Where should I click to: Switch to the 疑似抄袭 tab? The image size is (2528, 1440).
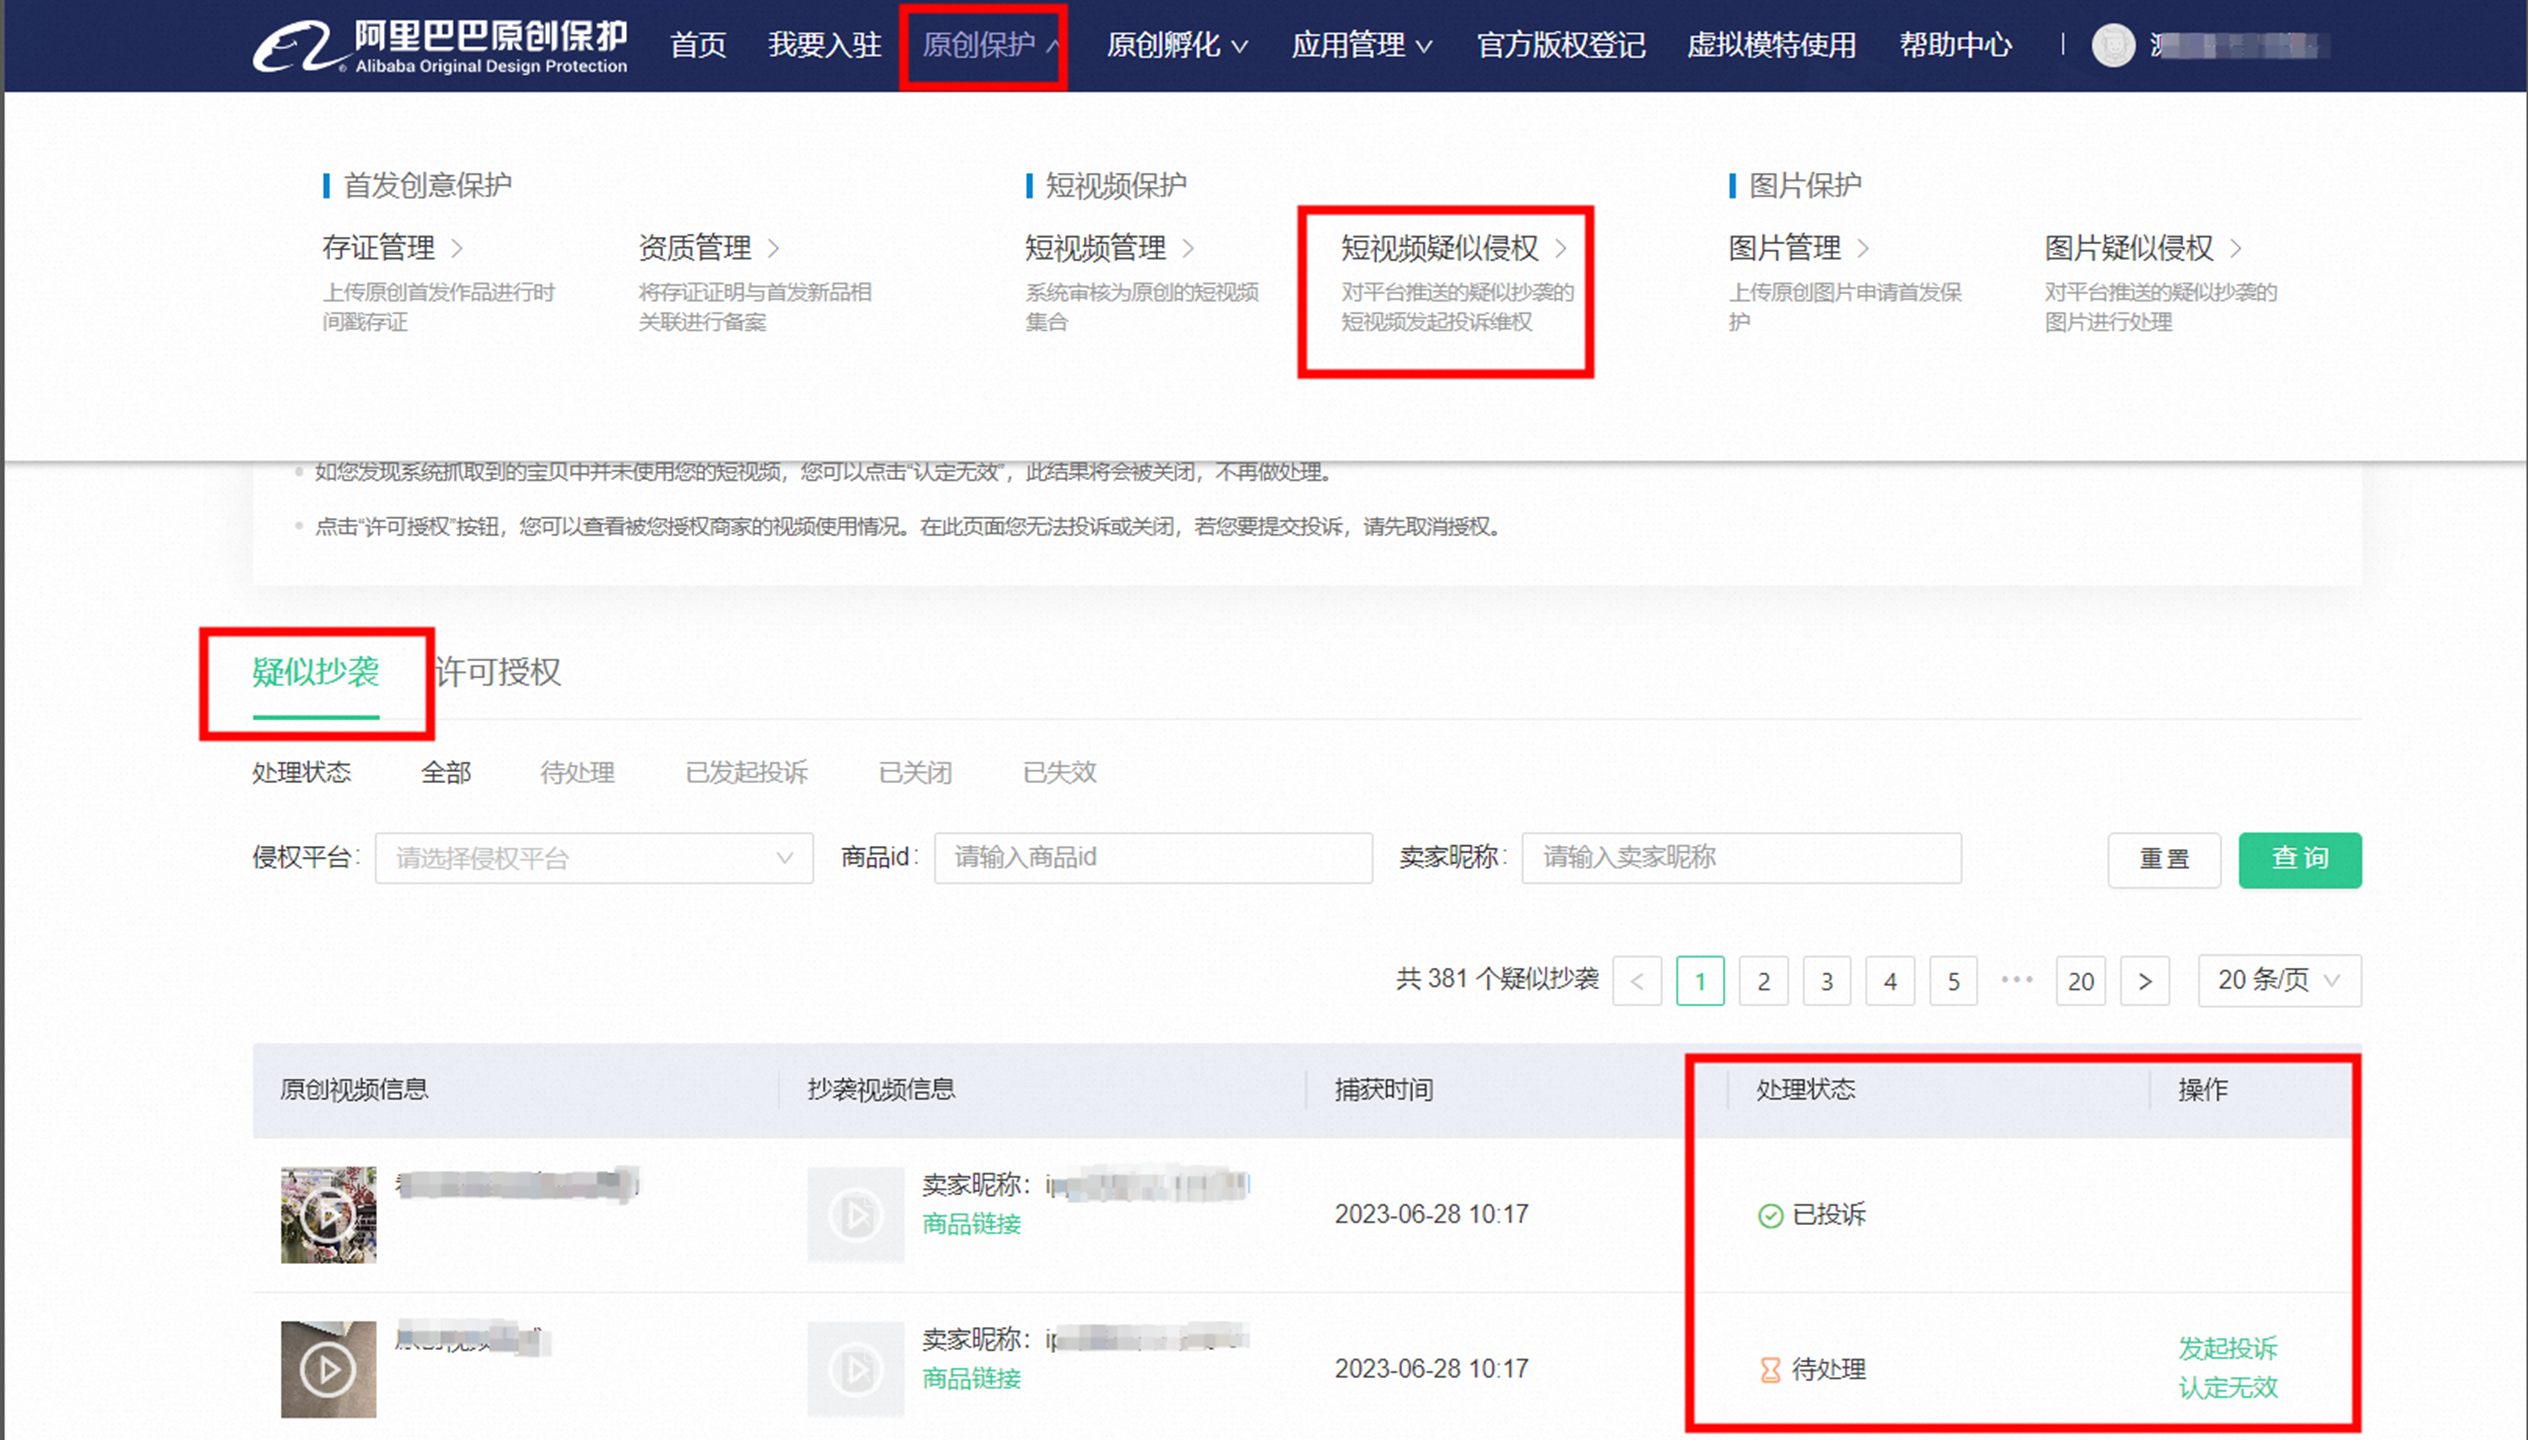coord(316,672)
